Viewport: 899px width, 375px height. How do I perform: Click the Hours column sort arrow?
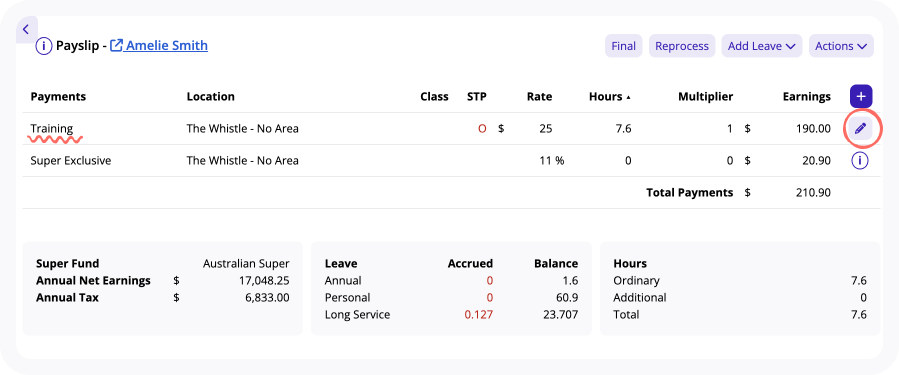[628, 97]
